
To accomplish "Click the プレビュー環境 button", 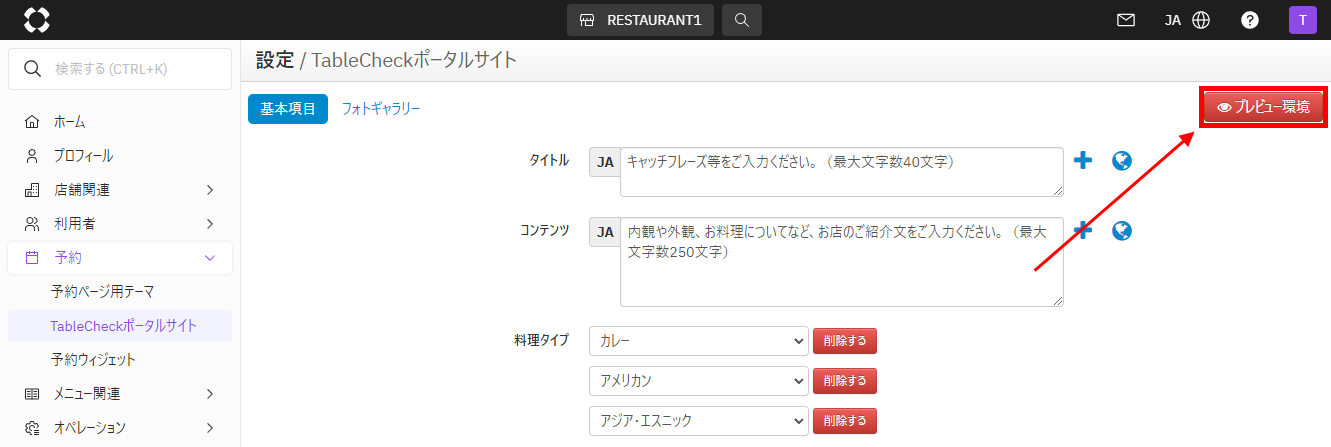I will click(1264, 107).
